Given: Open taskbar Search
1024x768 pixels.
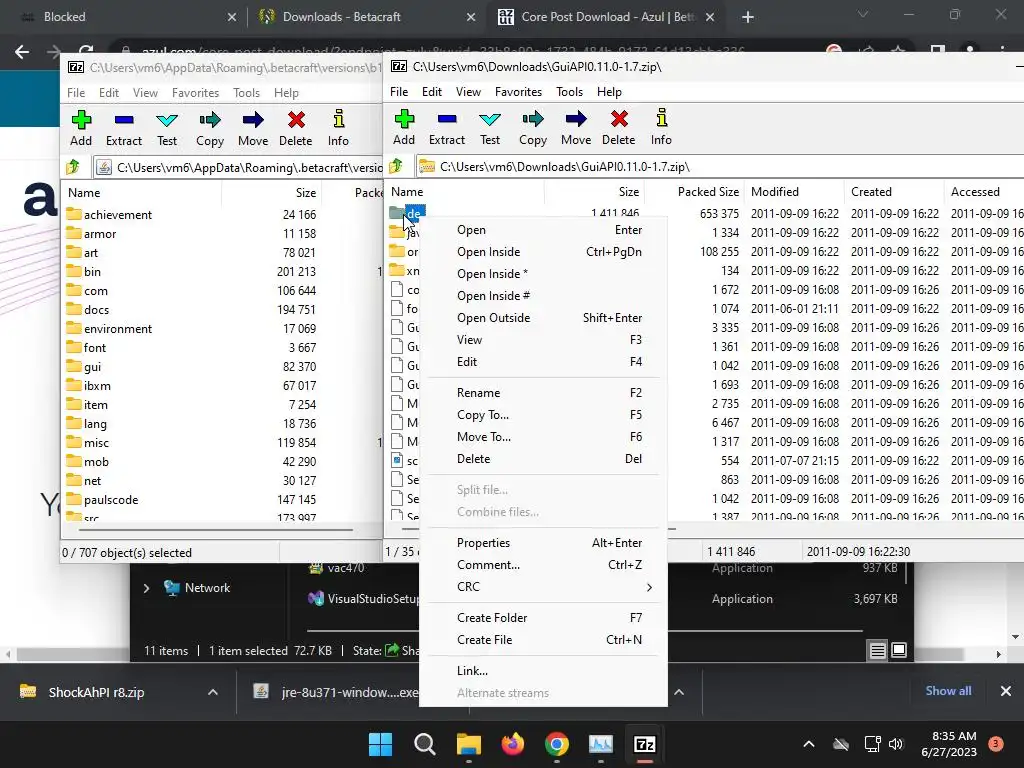Looking at the screenshot, I should (x=424, y=744).
